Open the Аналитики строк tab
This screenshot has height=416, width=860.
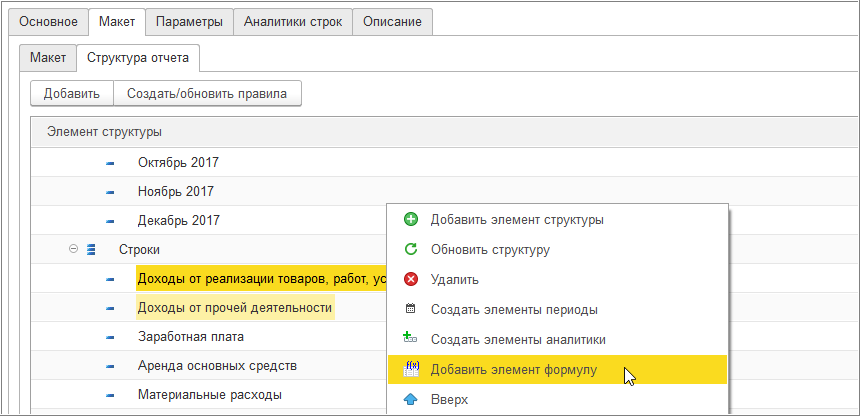tap(293, 22)
